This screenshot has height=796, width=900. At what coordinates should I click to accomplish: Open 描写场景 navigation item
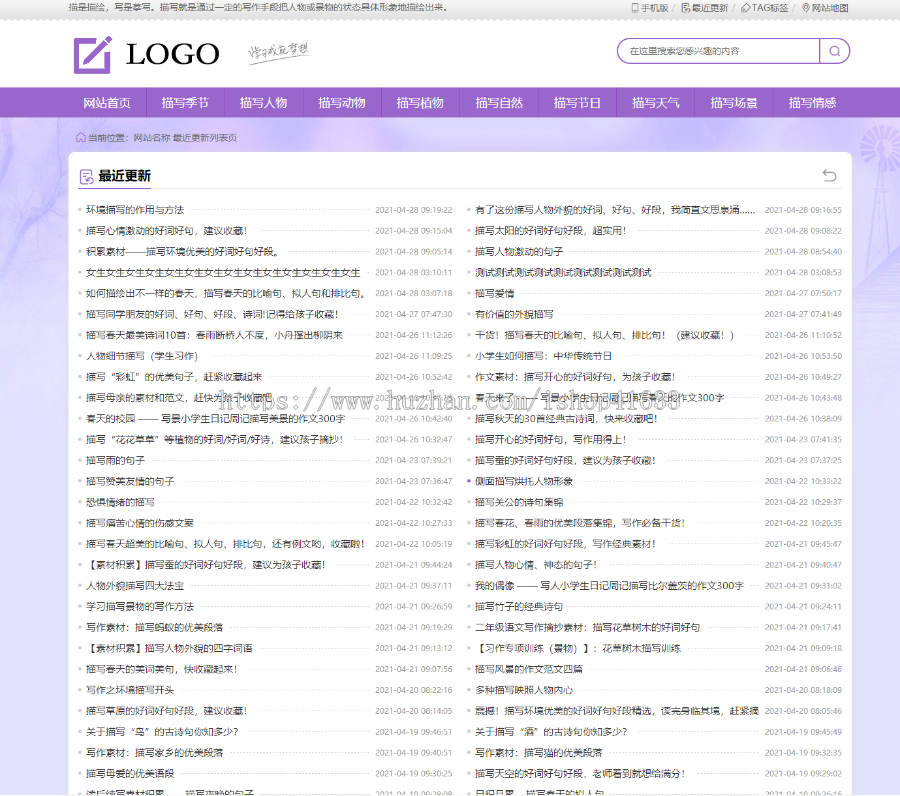tap(734, 103)
